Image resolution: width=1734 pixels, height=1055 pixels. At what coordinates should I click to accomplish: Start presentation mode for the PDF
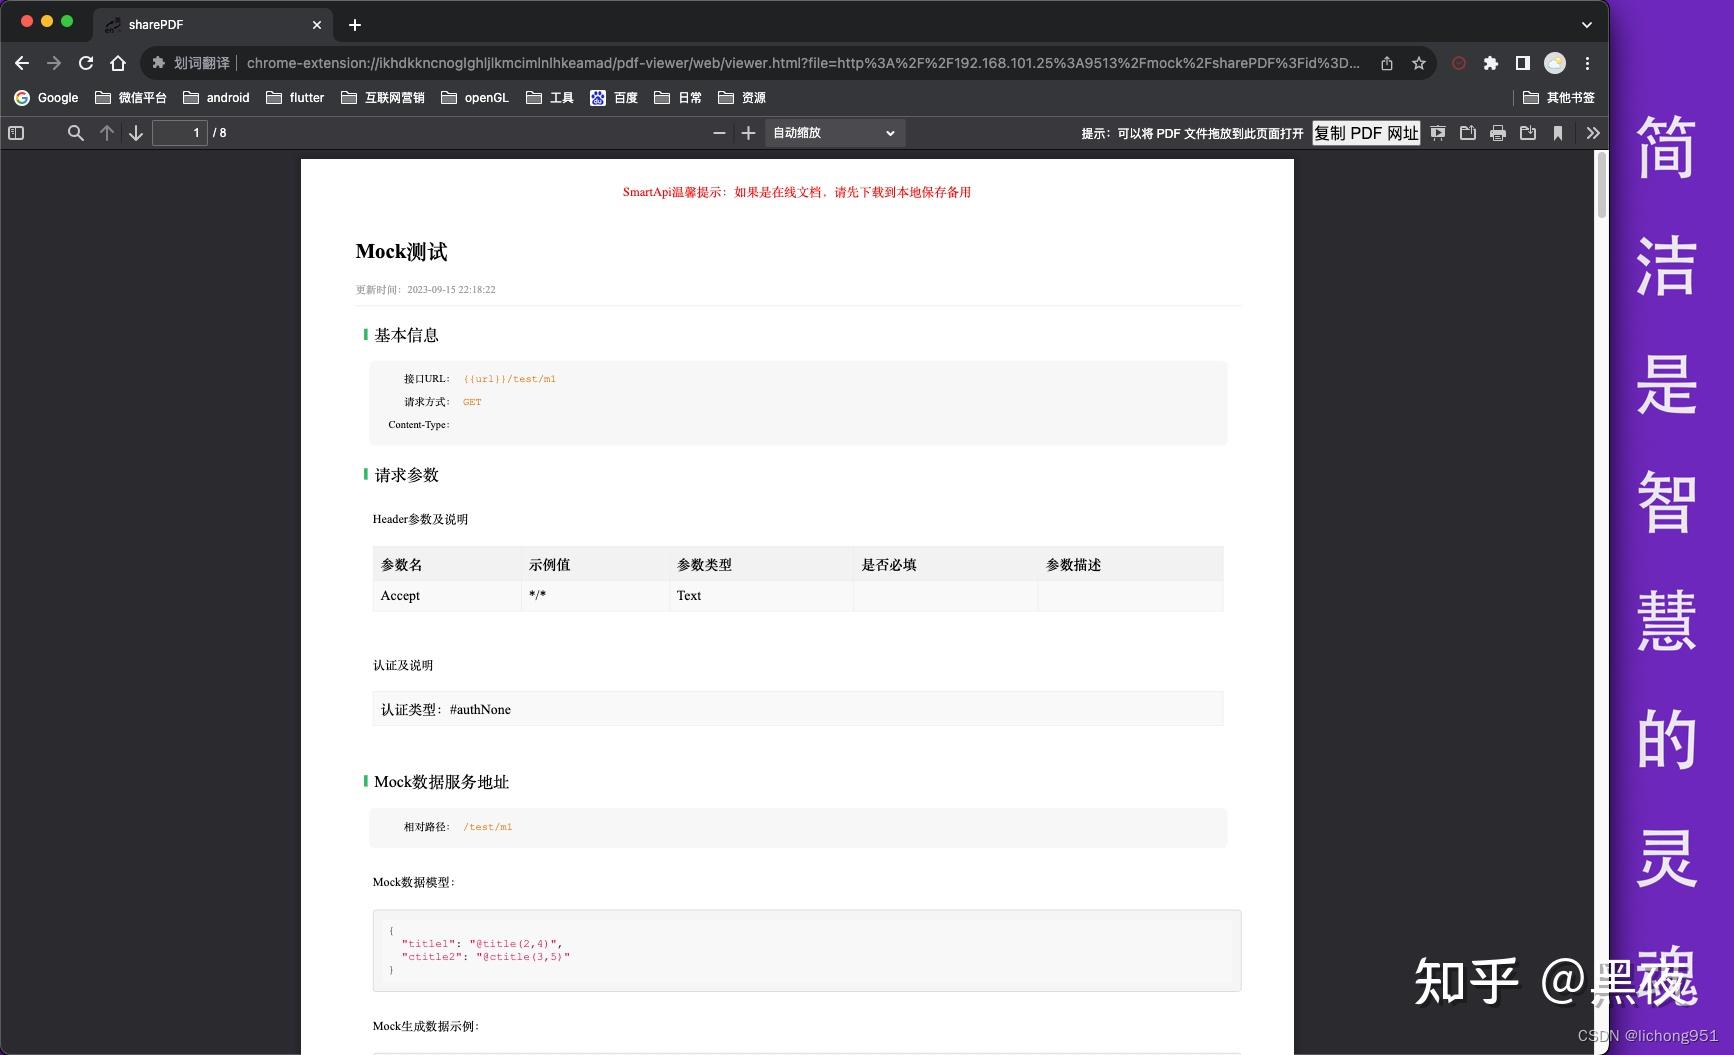tap(1437, 132)
